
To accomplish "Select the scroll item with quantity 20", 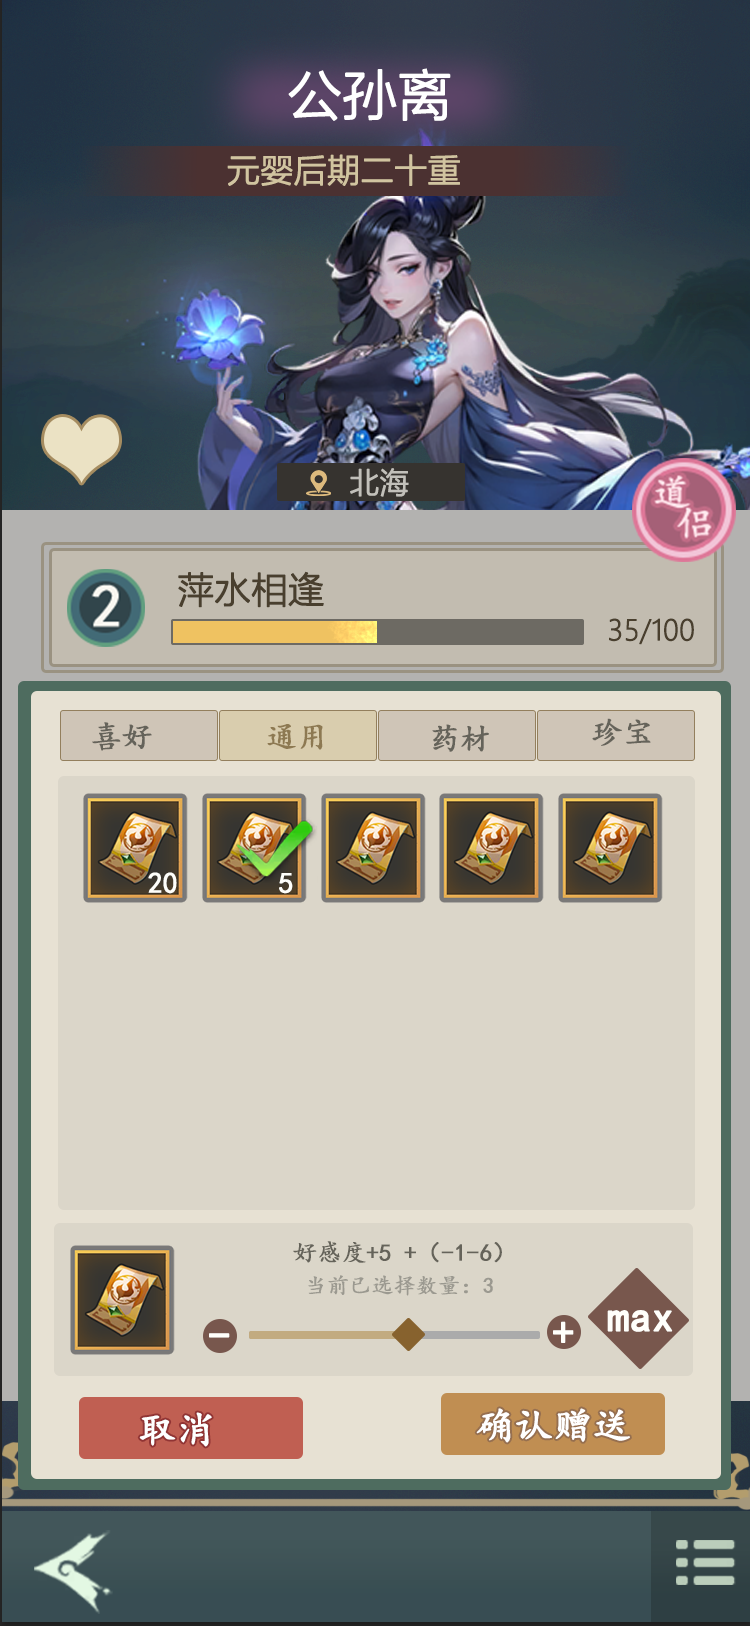I will [x=135, y=848].
